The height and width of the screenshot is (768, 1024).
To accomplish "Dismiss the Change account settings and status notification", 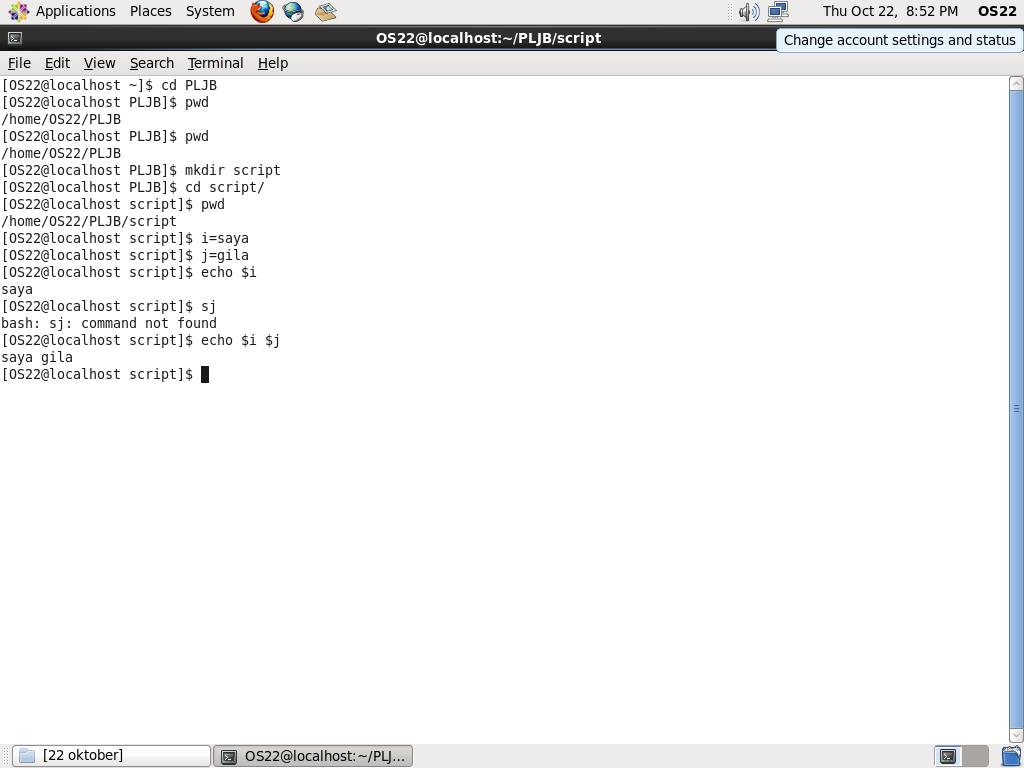I will point(897,40).
